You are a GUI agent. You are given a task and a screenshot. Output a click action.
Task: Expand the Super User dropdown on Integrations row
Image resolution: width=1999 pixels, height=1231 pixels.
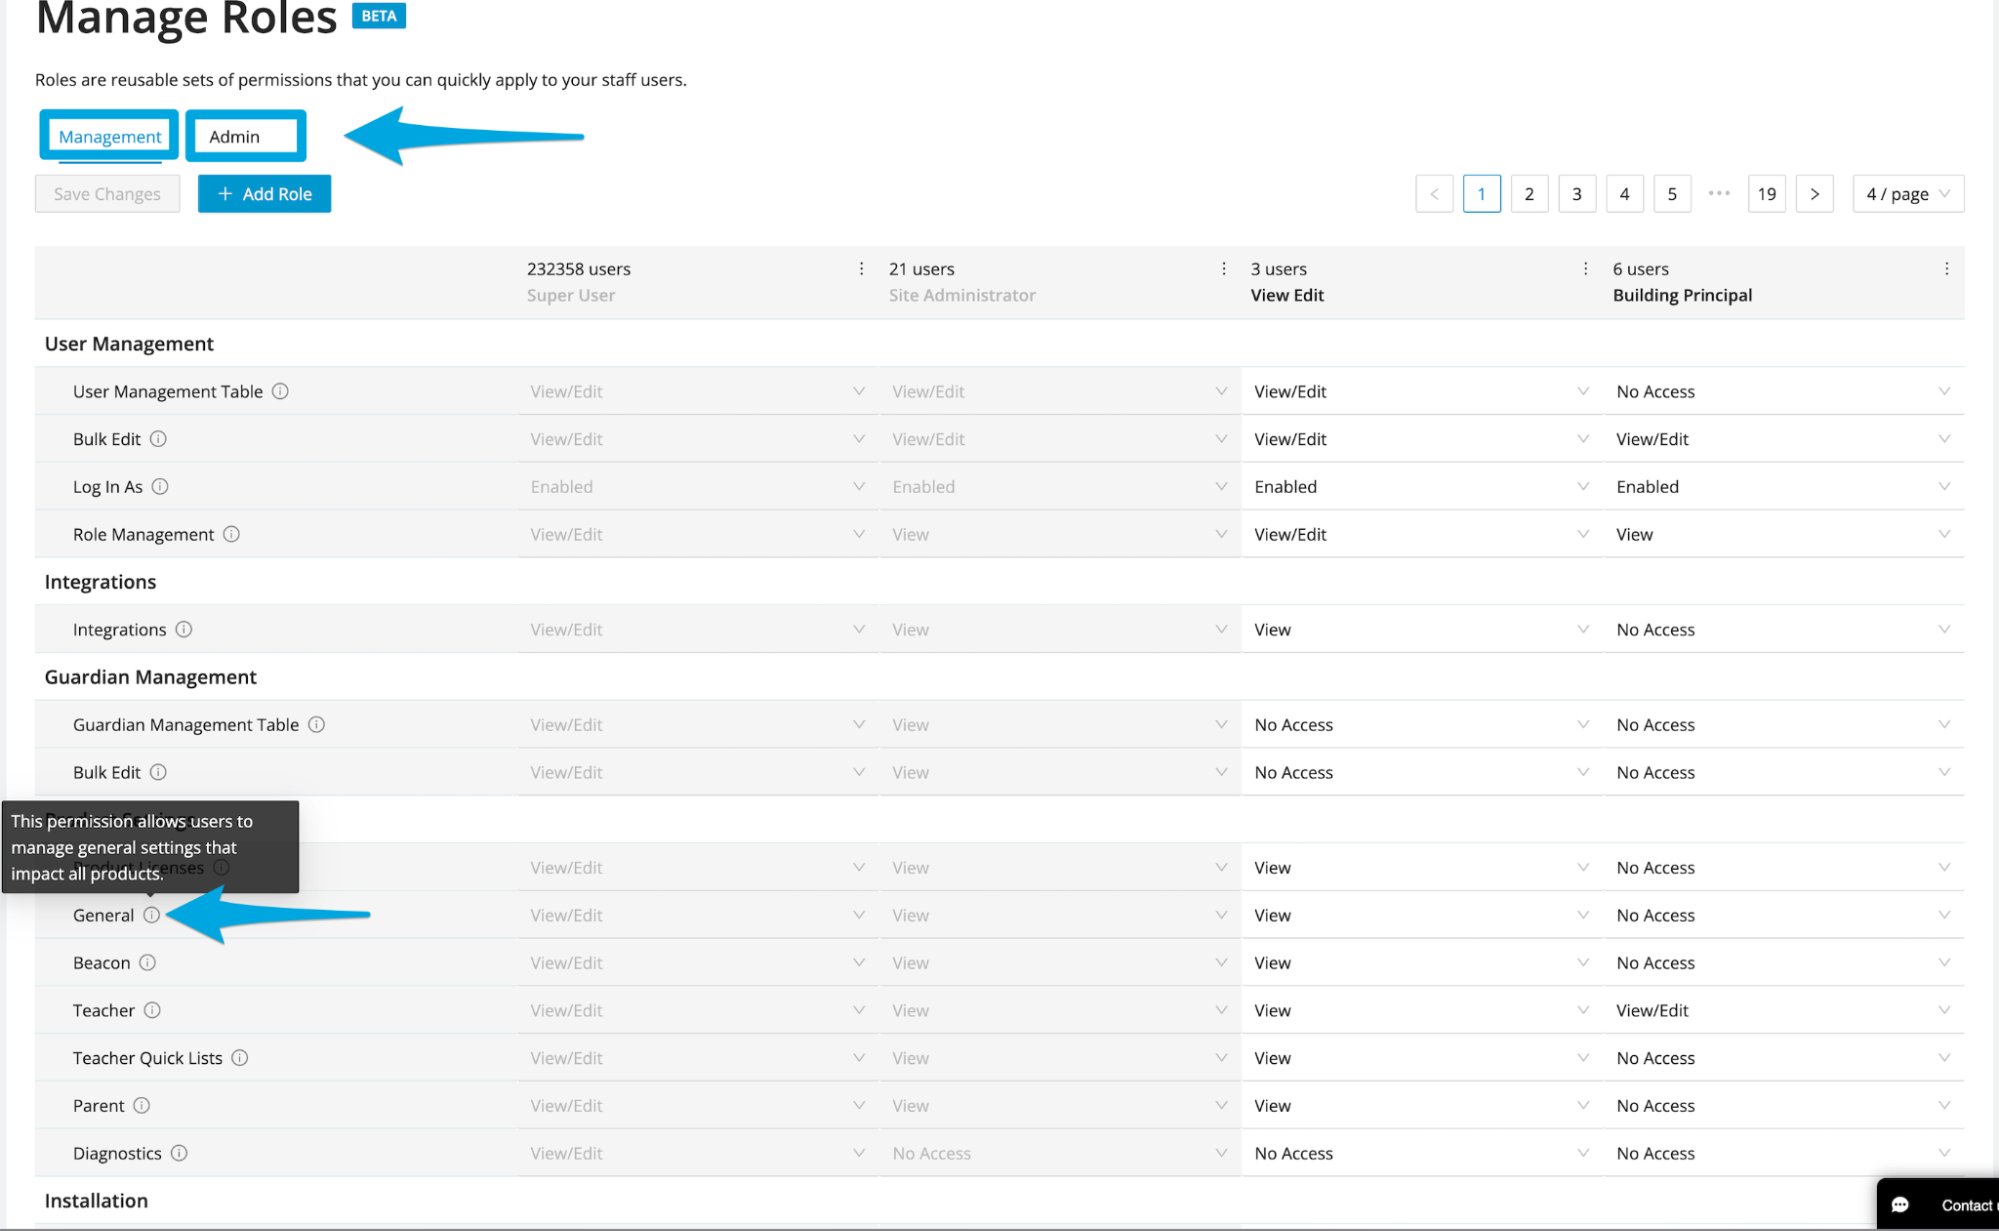click(858, 629)
